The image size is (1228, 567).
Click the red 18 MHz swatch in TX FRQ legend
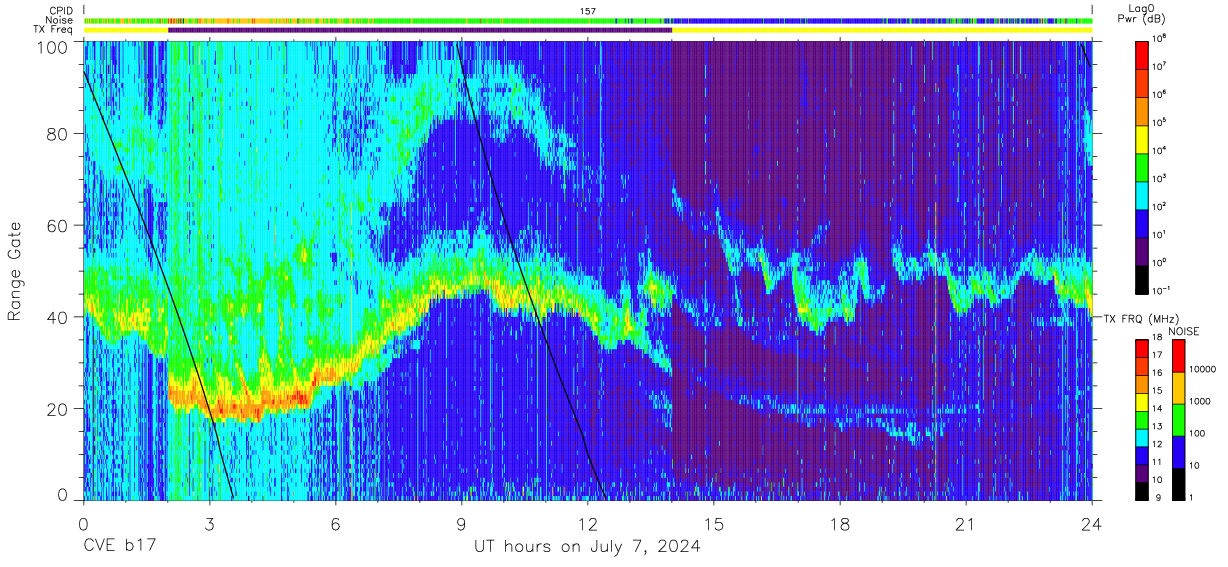point(1142,346)
